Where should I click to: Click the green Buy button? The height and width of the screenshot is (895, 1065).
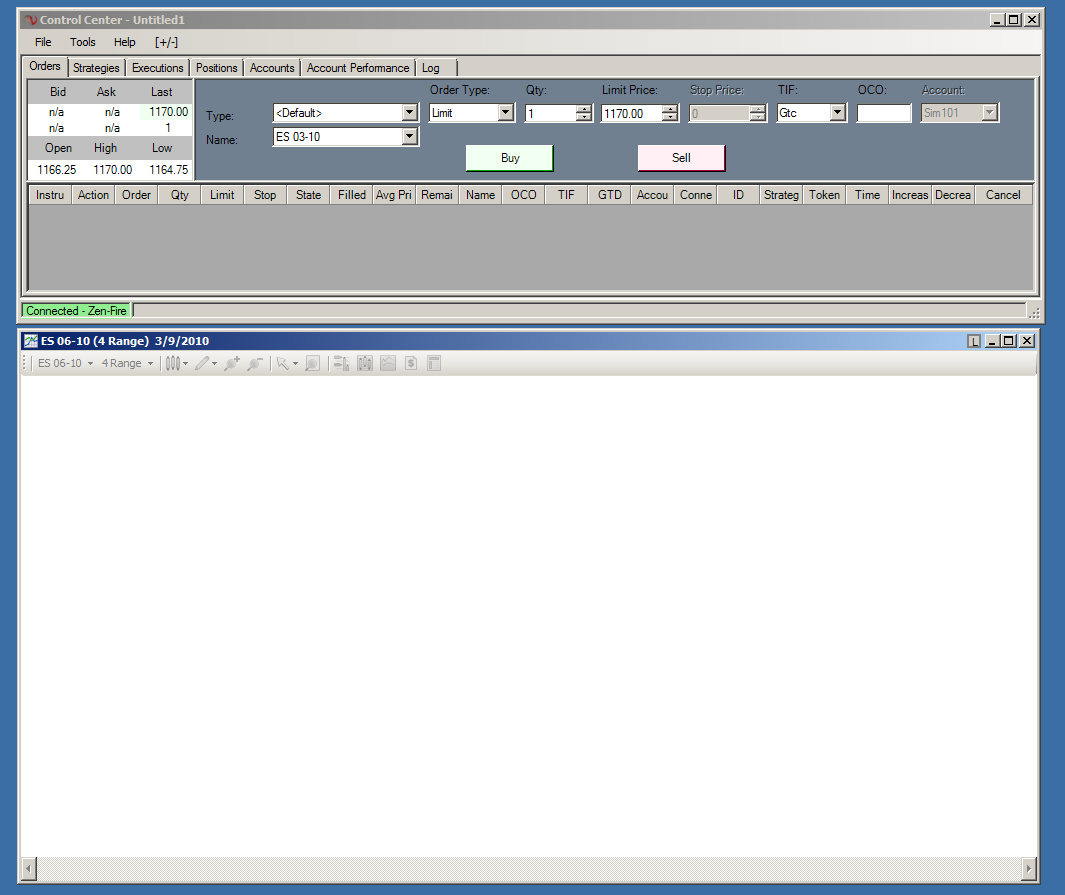click(509, 158)
